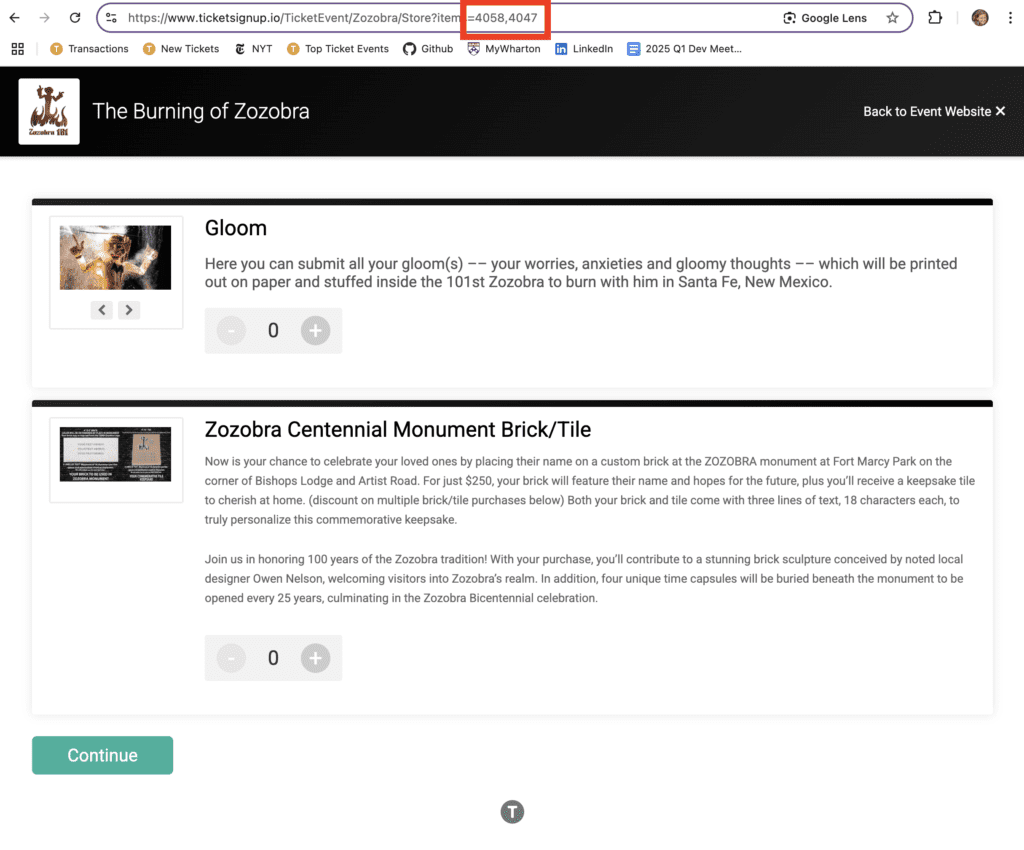This screenshot has height=850, width=1024.
Task: Increase Gloom quantity with plus button
Action: pos(315,331)
